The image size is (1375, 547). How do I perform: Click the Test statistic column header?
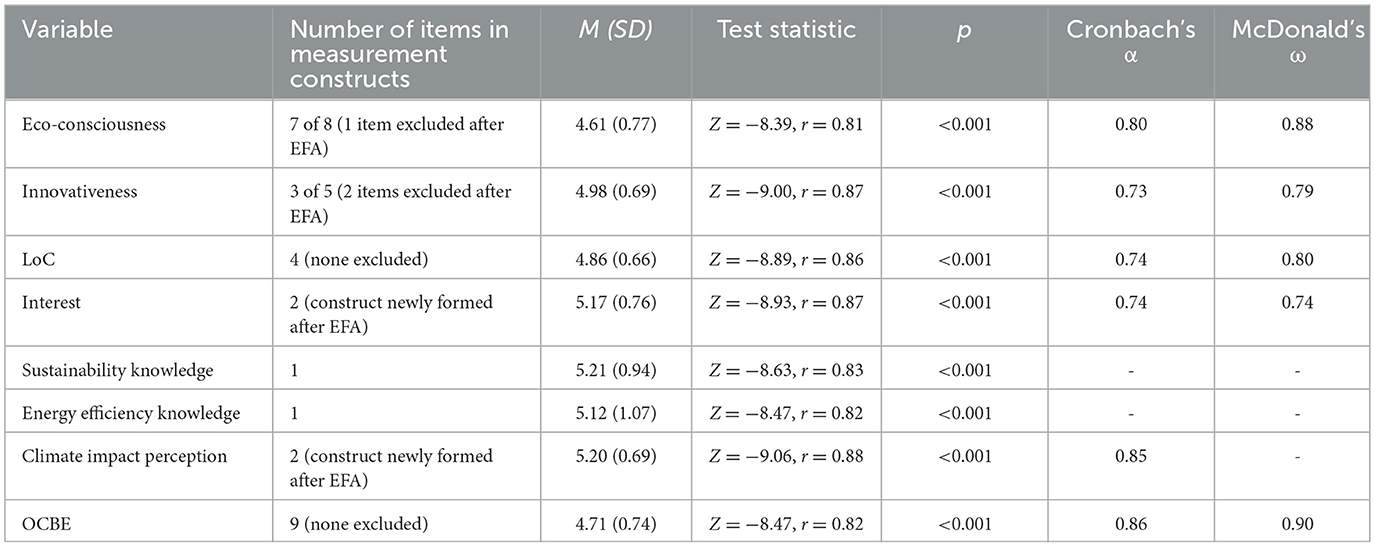pos(786,29)
